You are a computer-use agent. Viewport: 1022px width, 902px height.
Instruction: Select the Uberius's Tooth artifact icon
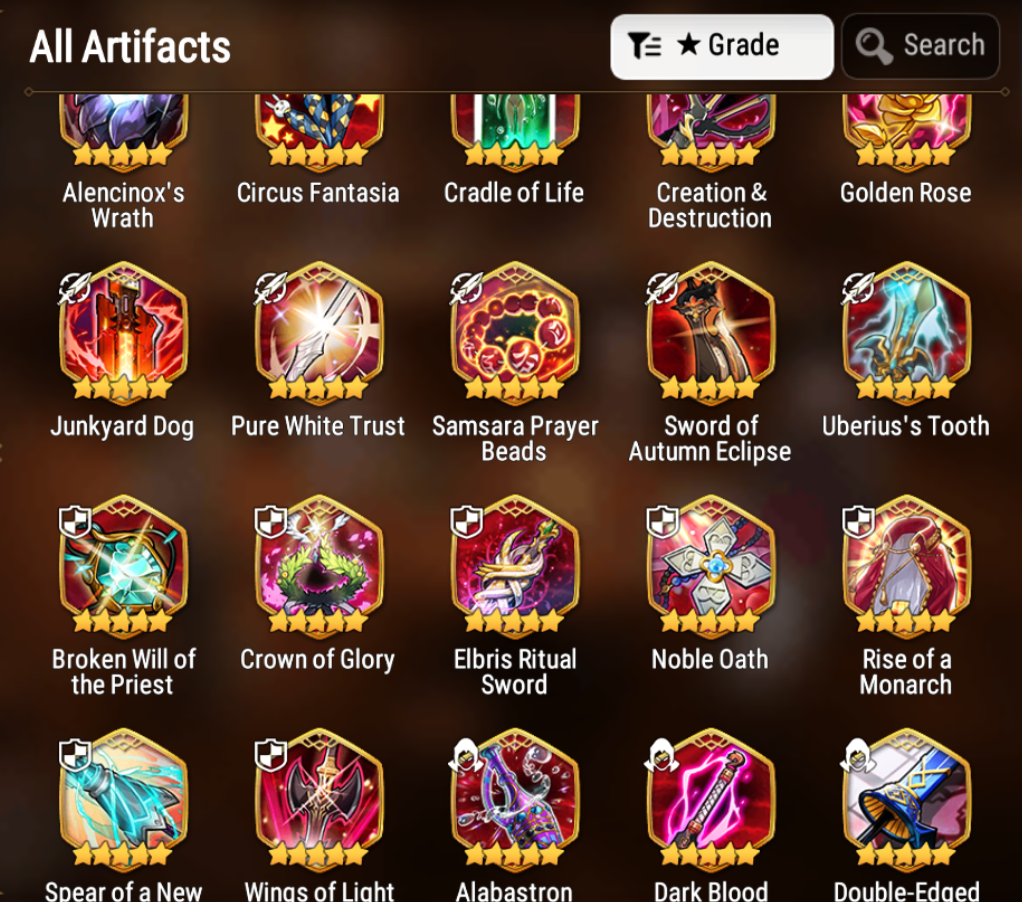point(906,330)
